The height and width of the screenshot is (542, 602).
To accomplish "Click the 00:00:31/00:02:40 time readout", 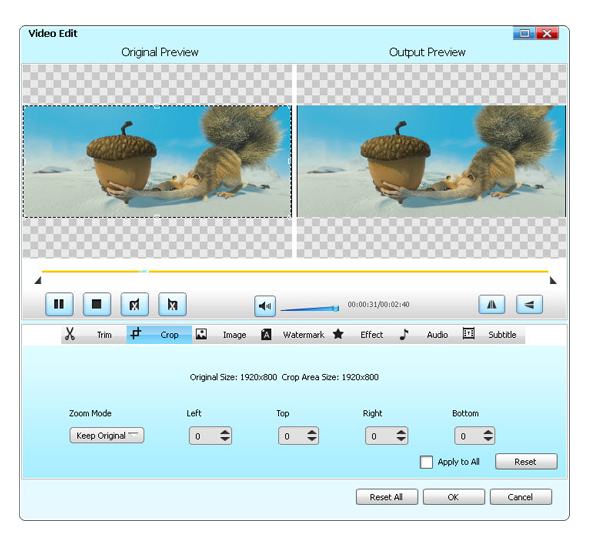I will coord(379,304).
